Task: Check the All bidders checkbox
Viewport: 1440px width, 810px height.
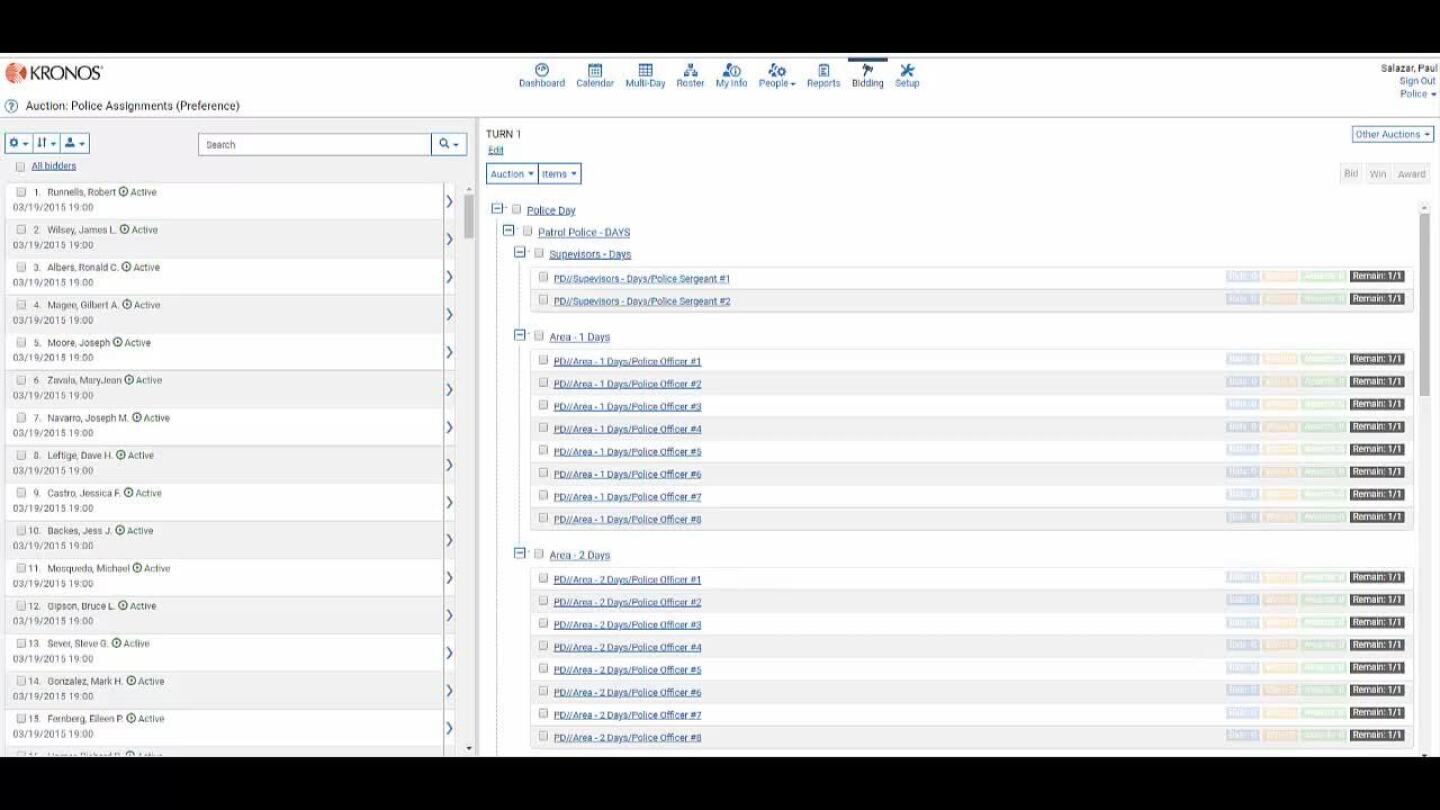Action: tap(20, 166)
